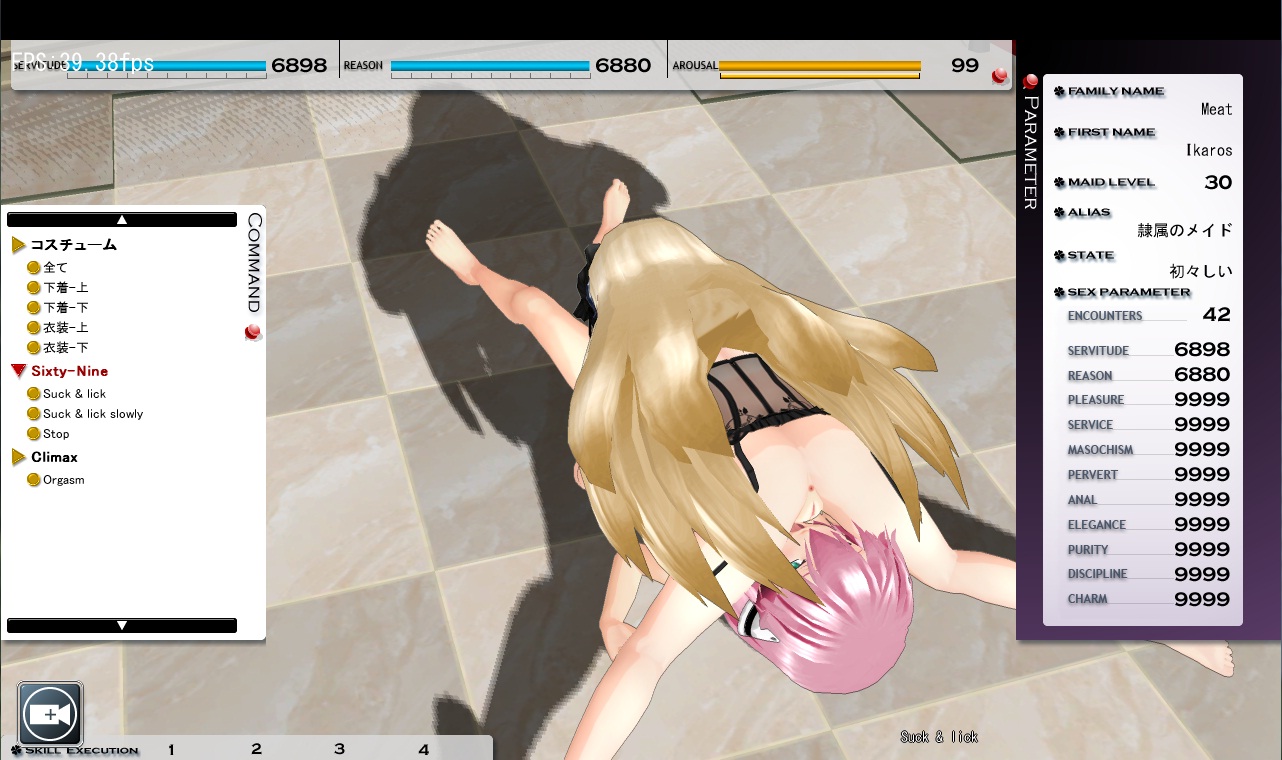
Task: Collapse the コスチューム category
Action: click(x=64, y=244)
